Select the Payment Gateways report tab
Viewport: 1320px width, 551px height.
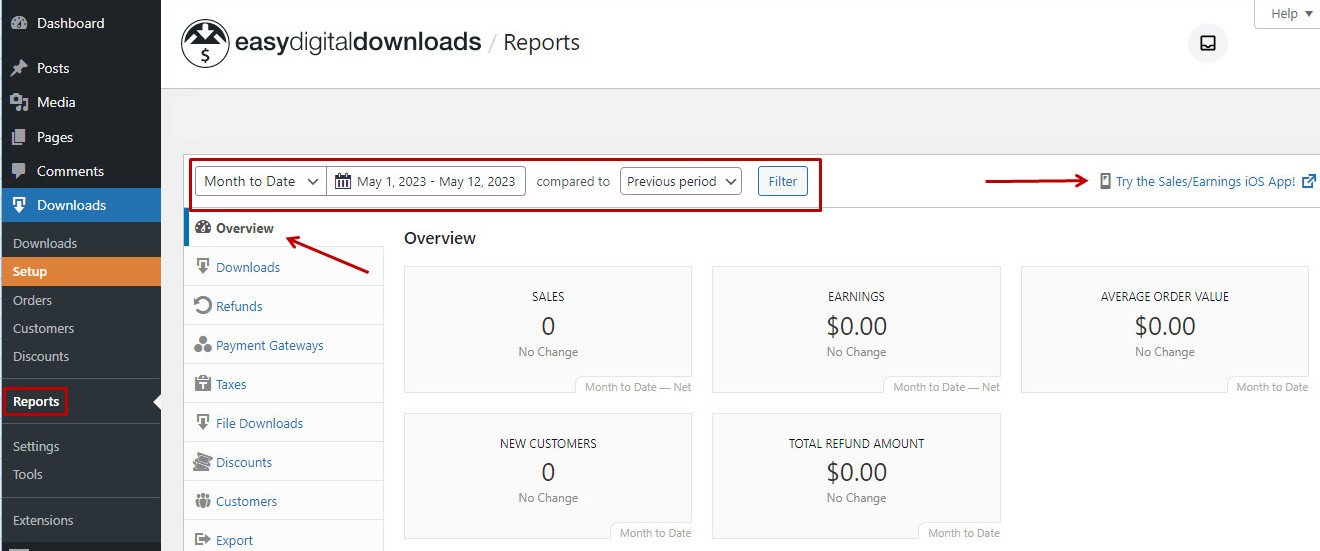pyautogui.click(x=284, y=345)
